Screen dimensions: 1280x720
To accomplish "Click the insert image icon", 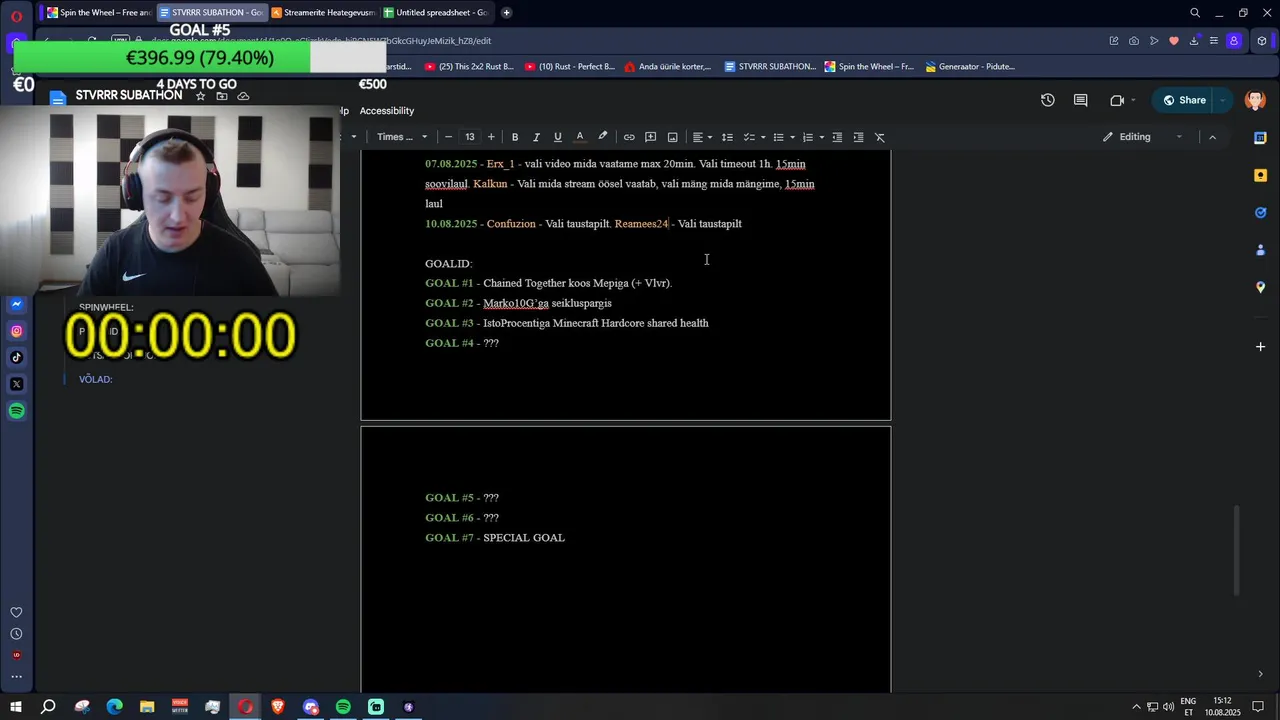I will 672,137.
